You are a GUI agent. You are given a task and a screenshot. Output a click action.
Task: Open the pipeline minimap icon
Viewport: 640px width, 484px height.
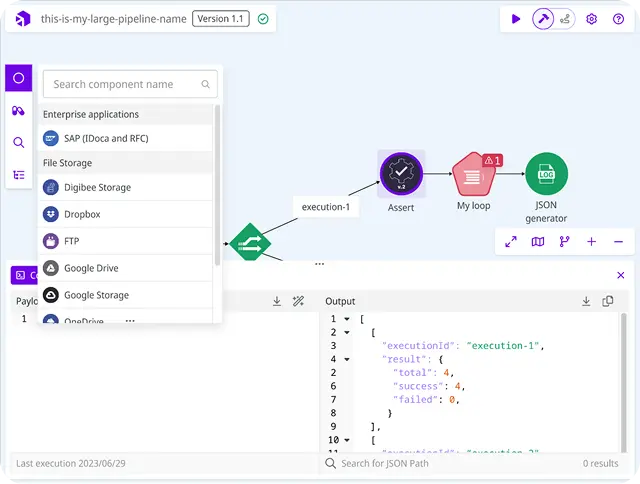pyautogui.click(x=538, y=242)
